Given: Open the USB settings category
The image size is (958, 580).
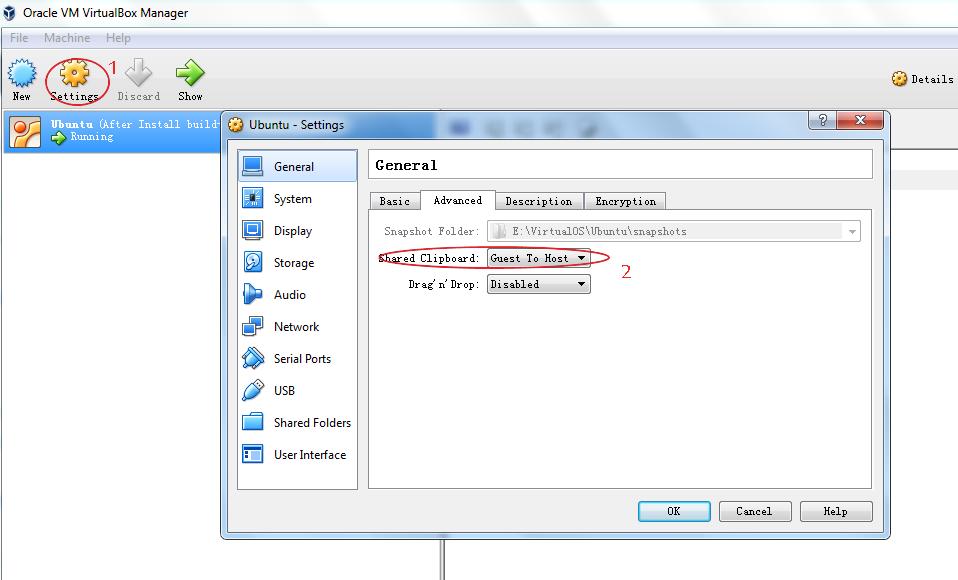Looking at the screenshot, I should 297,391.
